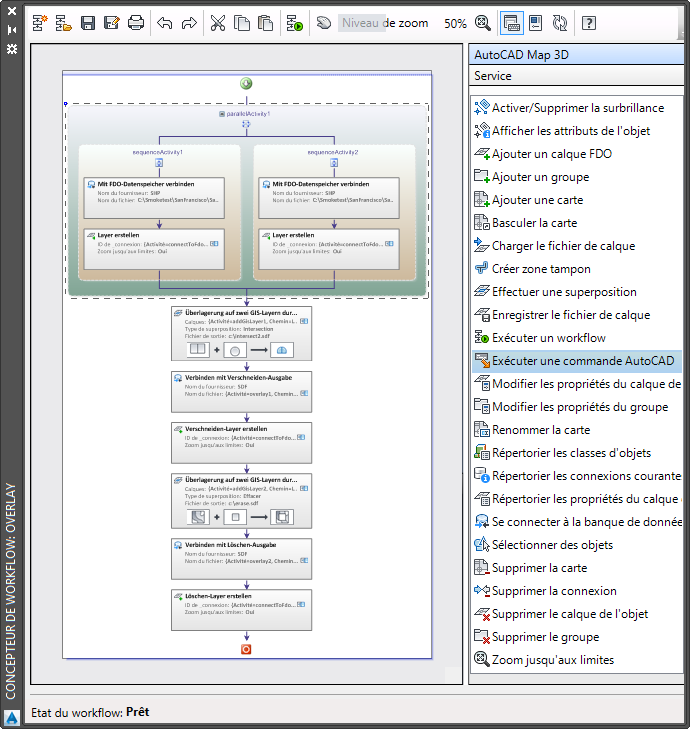690x729 pixels.
Task: Select the Verbinden mit Verschneiden-Ausgabe activity
Action: click(x=241, y=391)
